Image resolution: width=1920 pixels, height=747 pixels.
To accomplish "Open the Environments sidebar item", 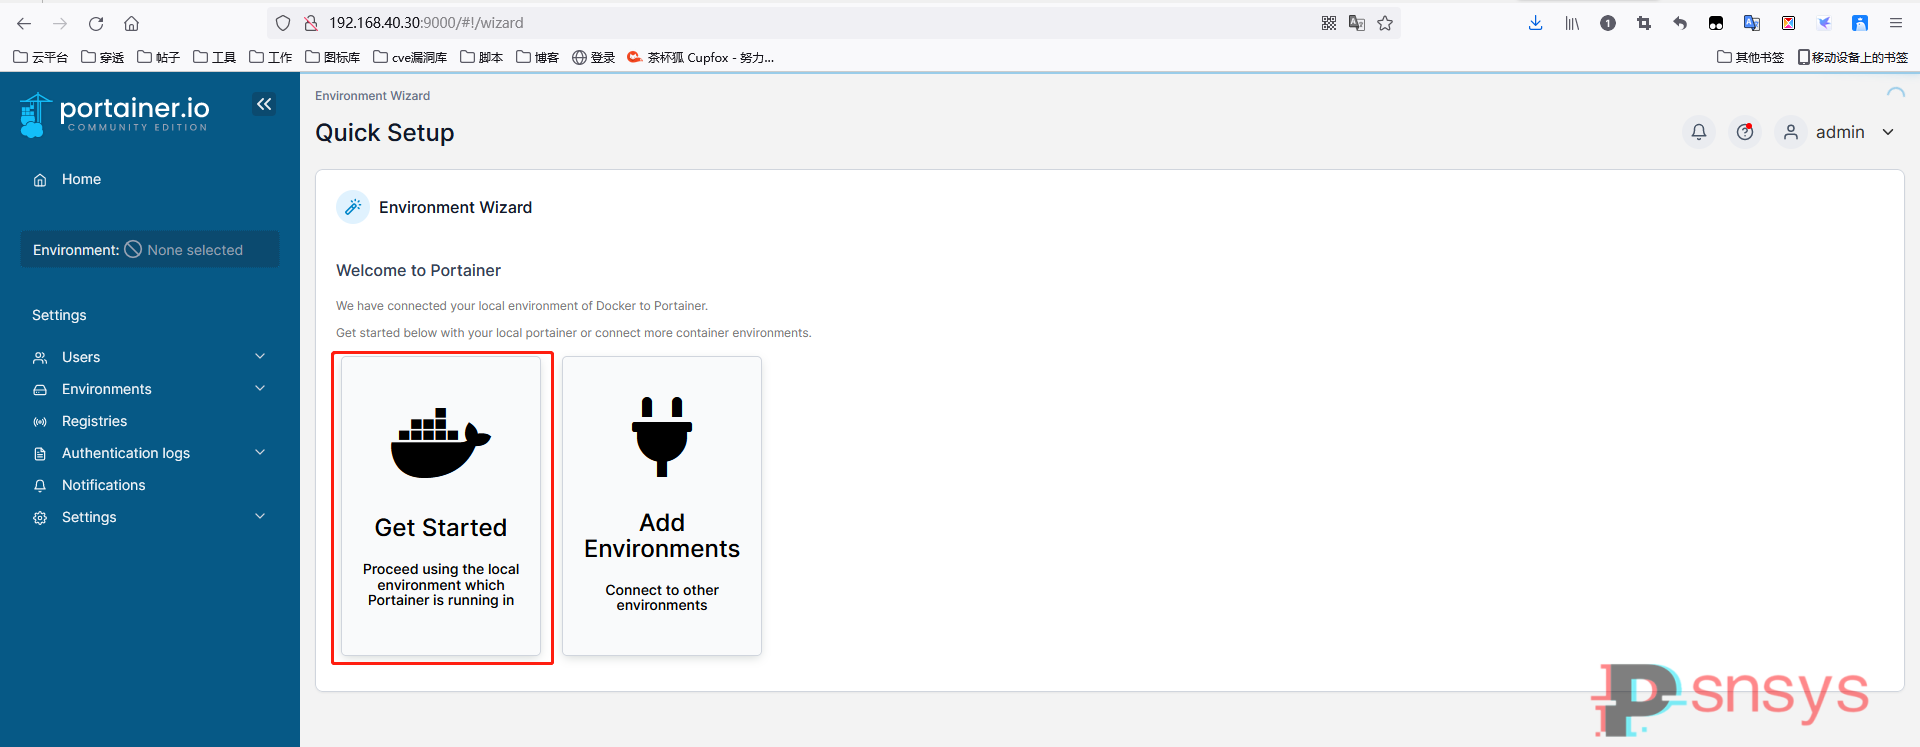I will 107,389.
